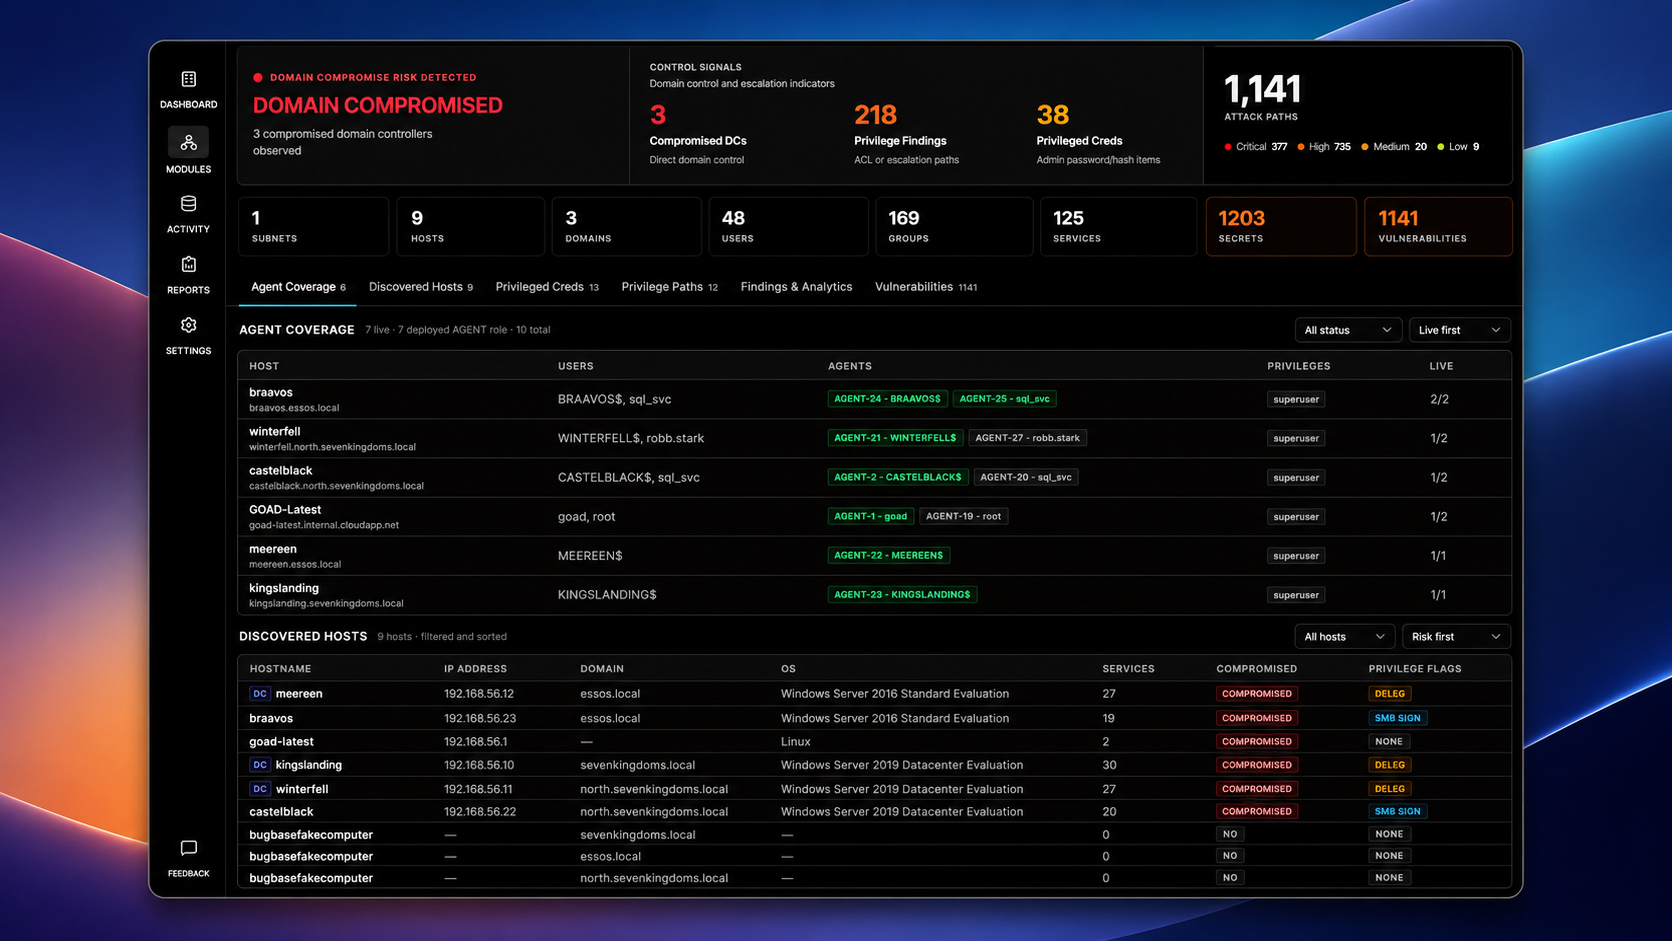The width and height of the screenshot is (1672, 941).
Task: Switch to the Privilege Paths tab
Action: 669,287
